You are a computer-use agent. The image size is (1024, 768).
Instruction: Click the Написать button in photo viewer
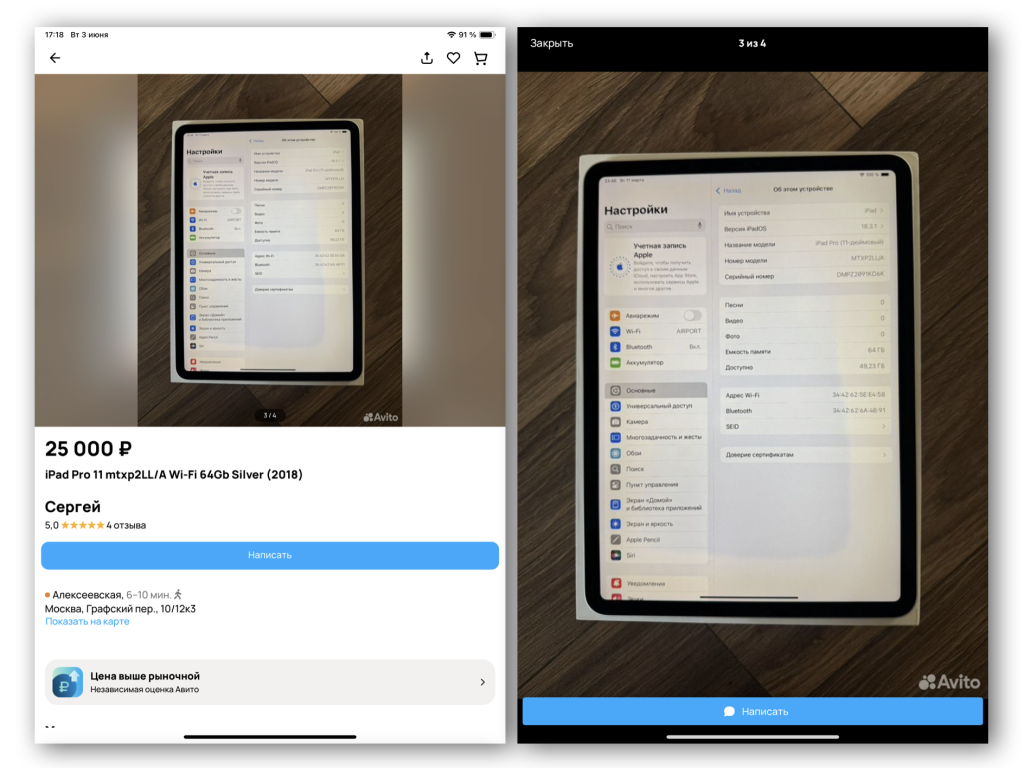[x=752, y=711]
